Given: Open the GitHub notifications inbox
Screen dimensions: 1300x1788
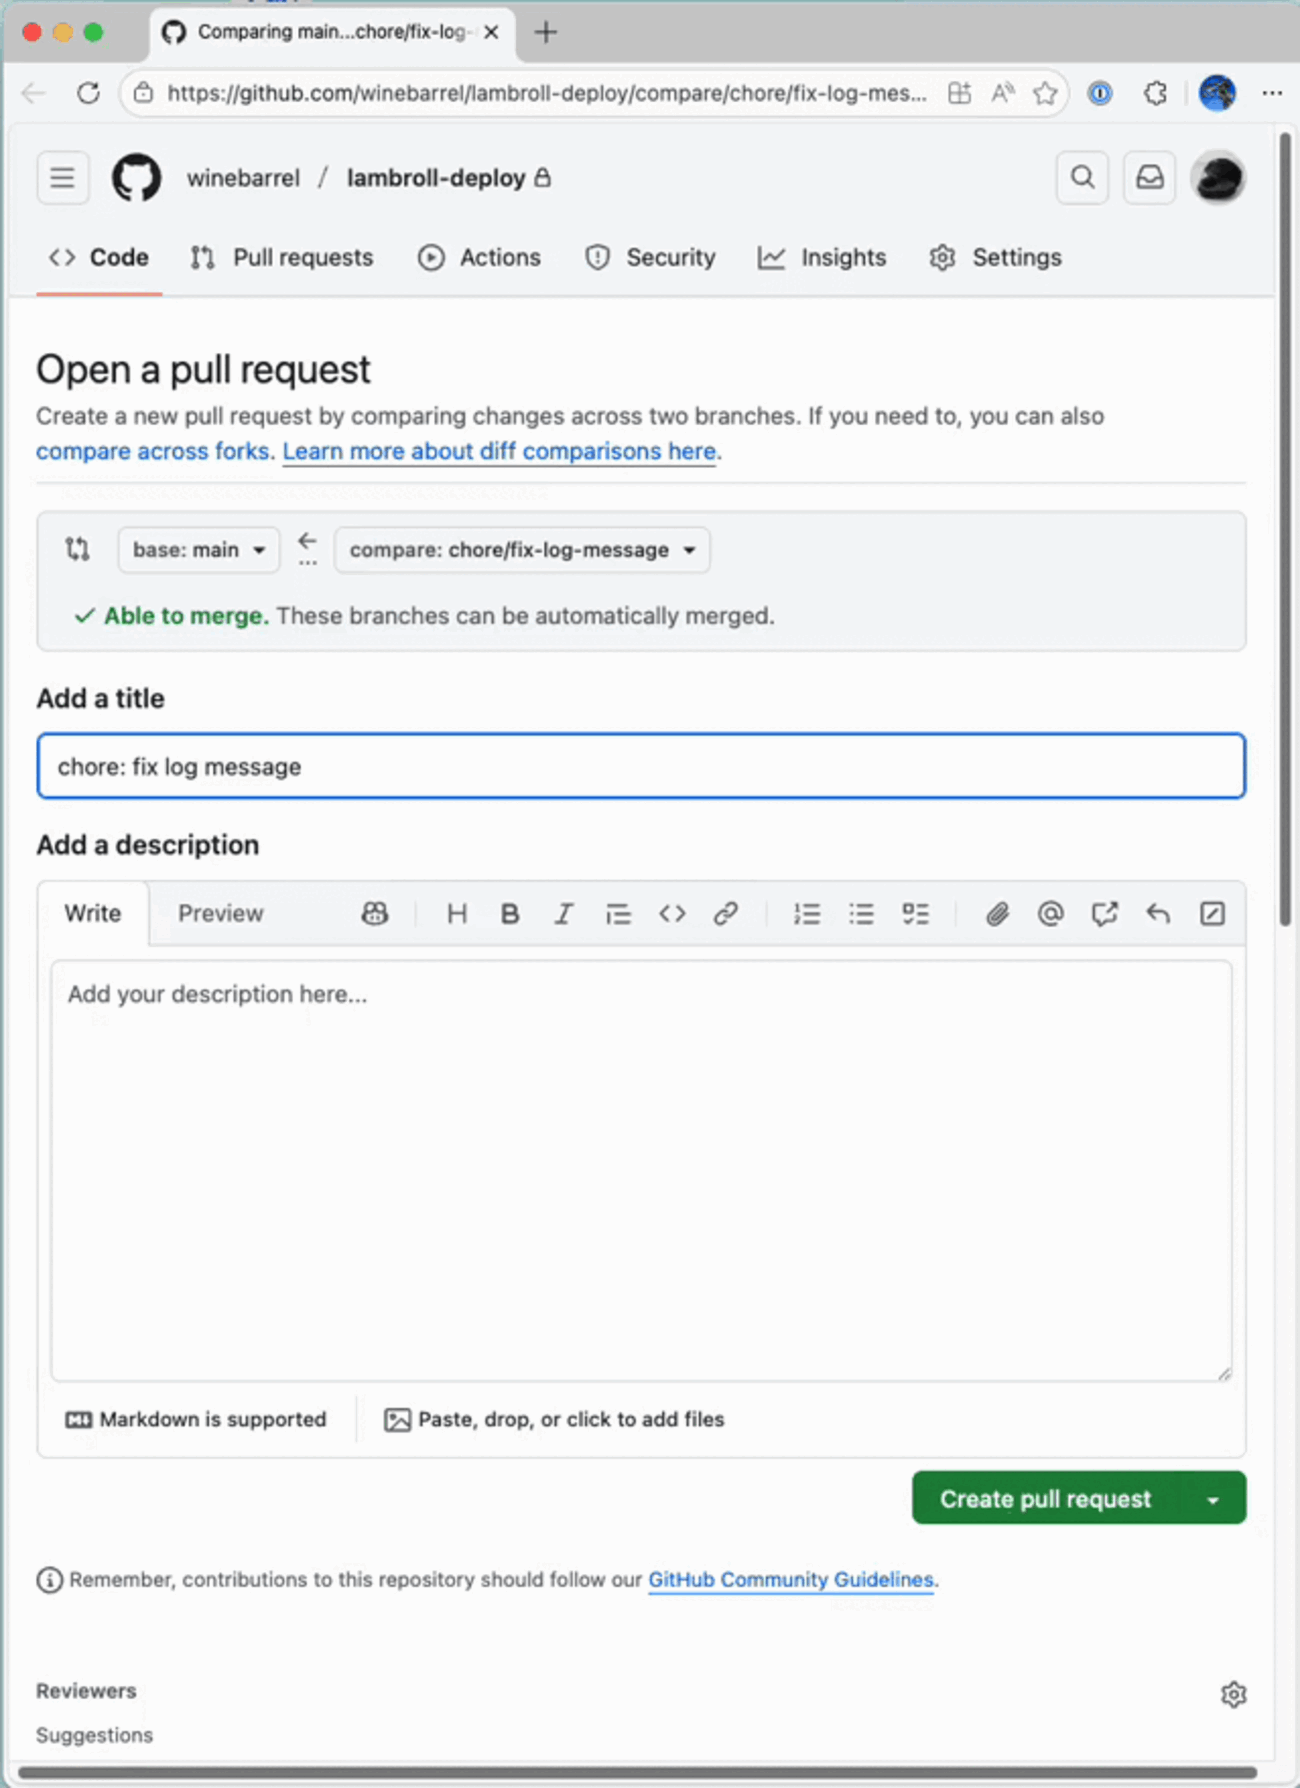Looking at the screenshot, I should 1149,178.
